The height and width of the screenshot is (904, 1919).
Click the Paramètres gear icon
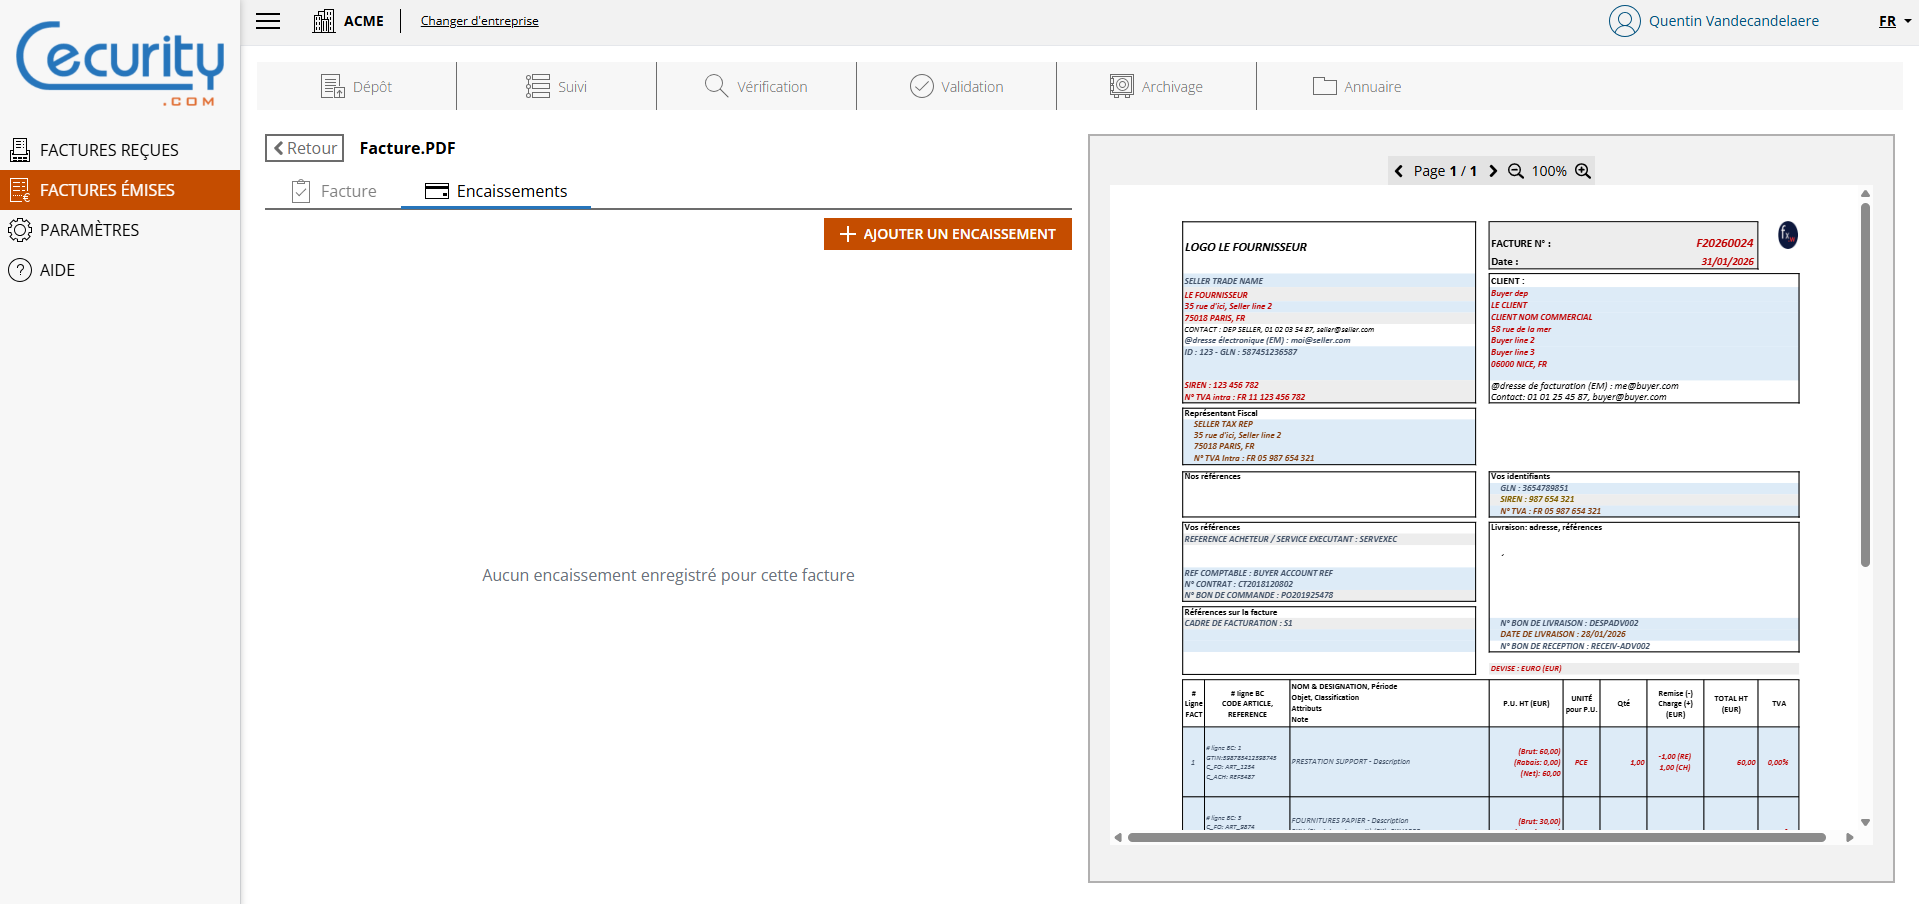[x=20, y=230]
